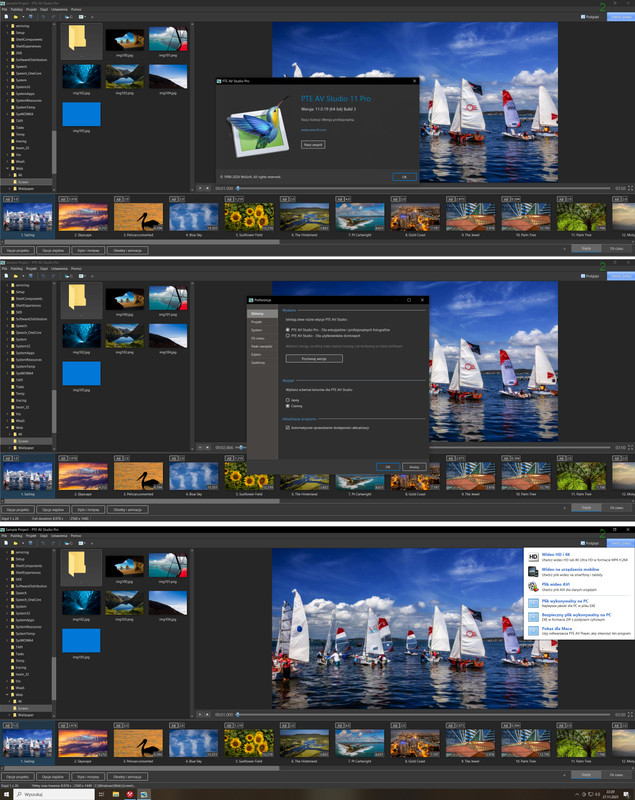Image resolution: width=635 pixels, height=800 pixels.
Task: Click Anuluj in the Preferences dialog
Action: point(414,467)
